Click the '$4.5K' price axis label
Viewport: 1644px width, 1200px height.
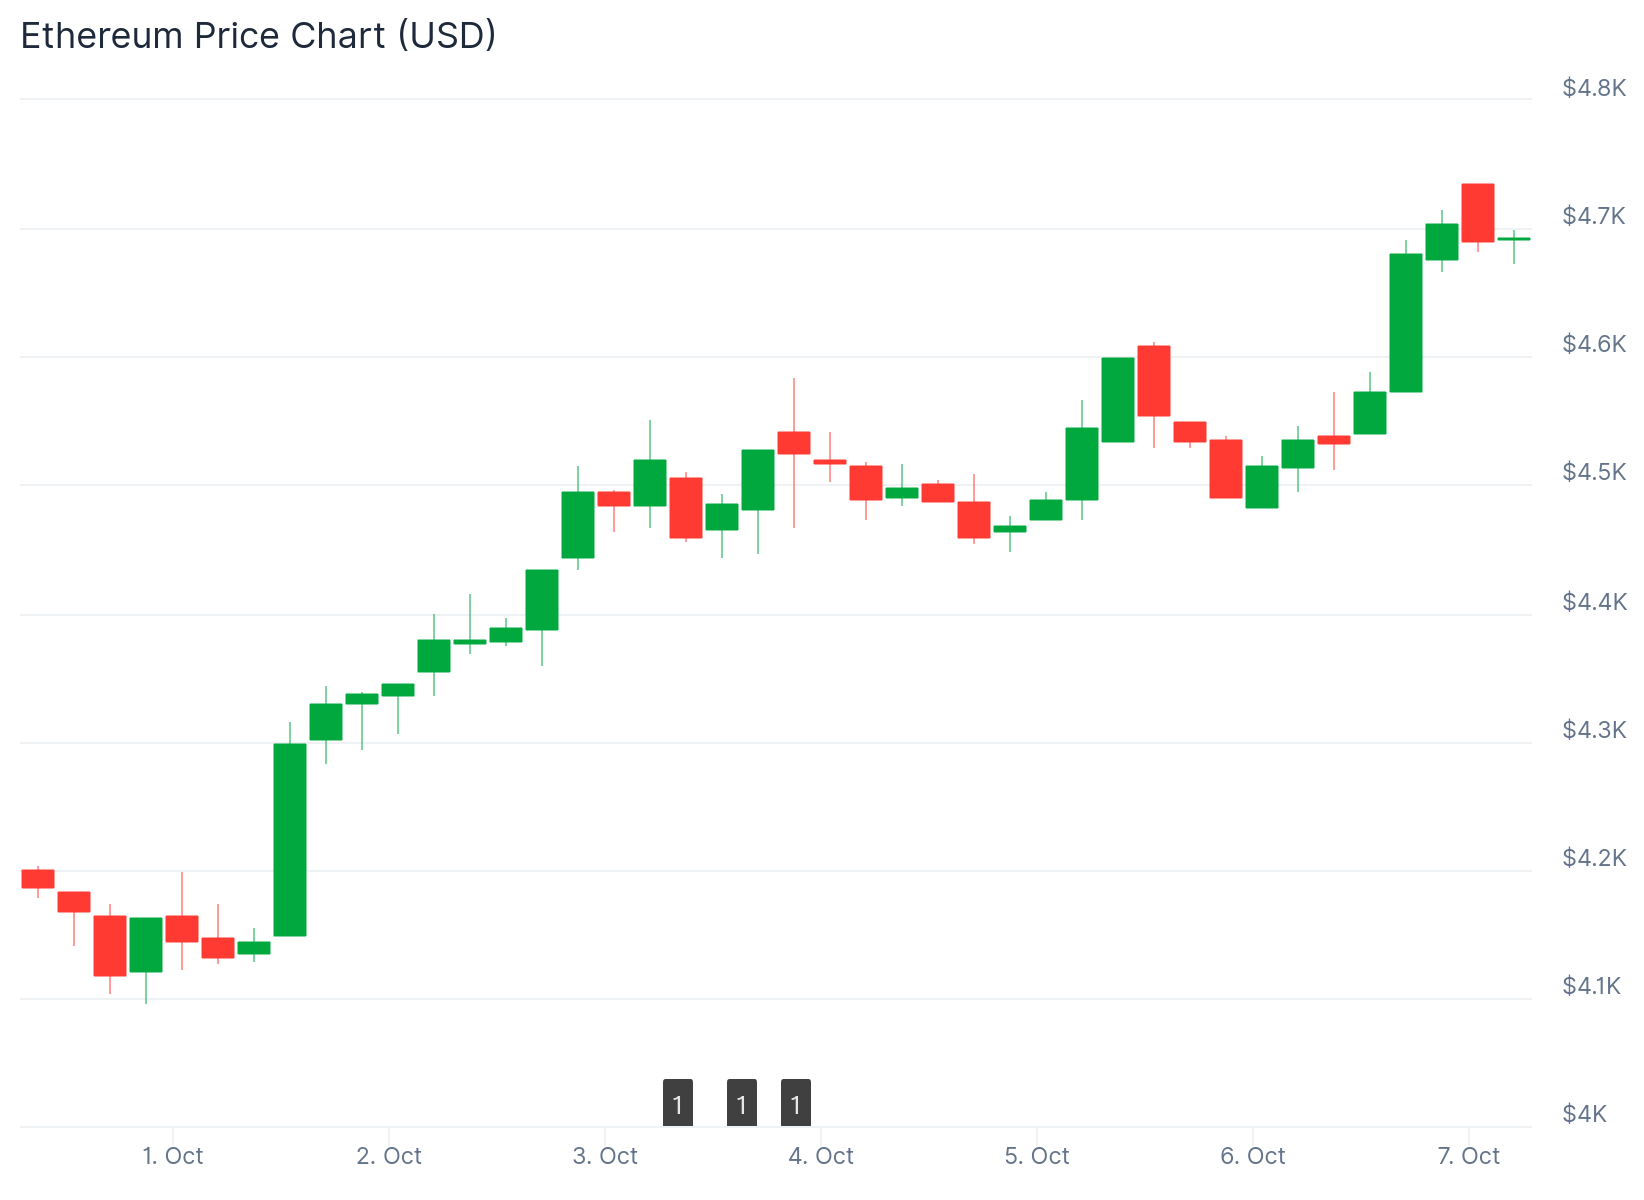point(1594,472)
